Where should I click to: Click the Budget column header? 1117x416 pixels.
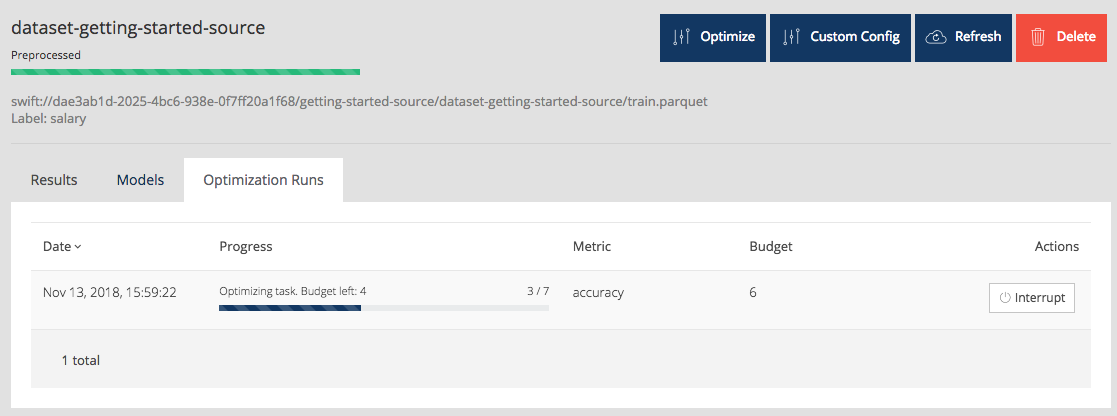pos(770,246)
